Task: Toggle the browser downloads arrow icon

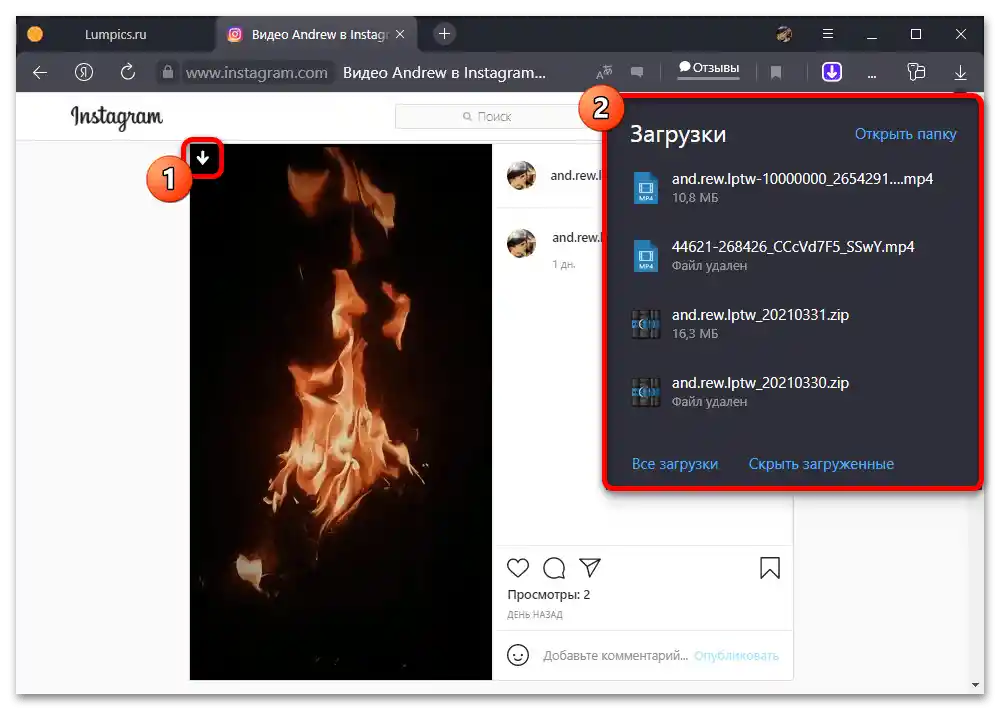Action: 960,73
